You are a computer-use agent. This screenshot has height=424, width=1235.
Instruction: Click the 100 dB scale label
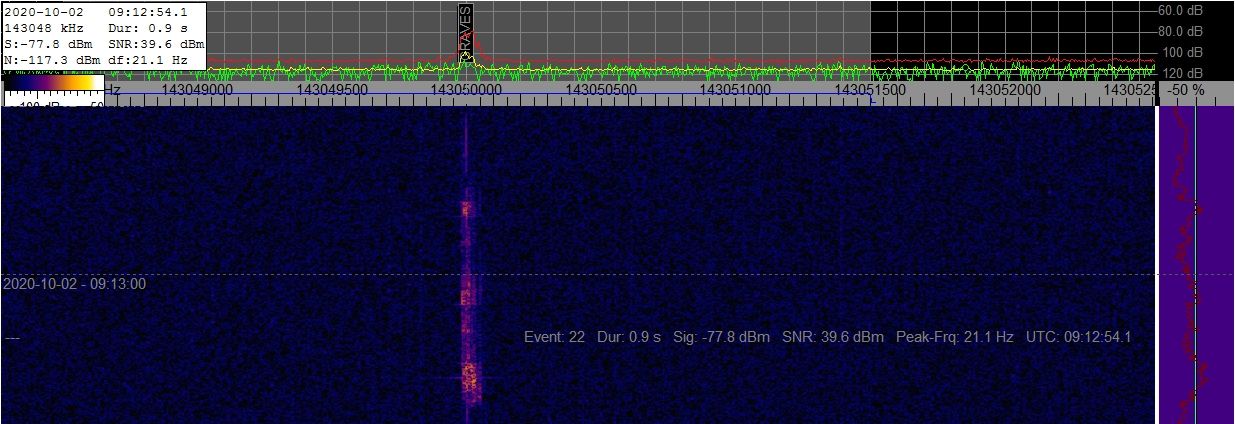(1182, 52)
